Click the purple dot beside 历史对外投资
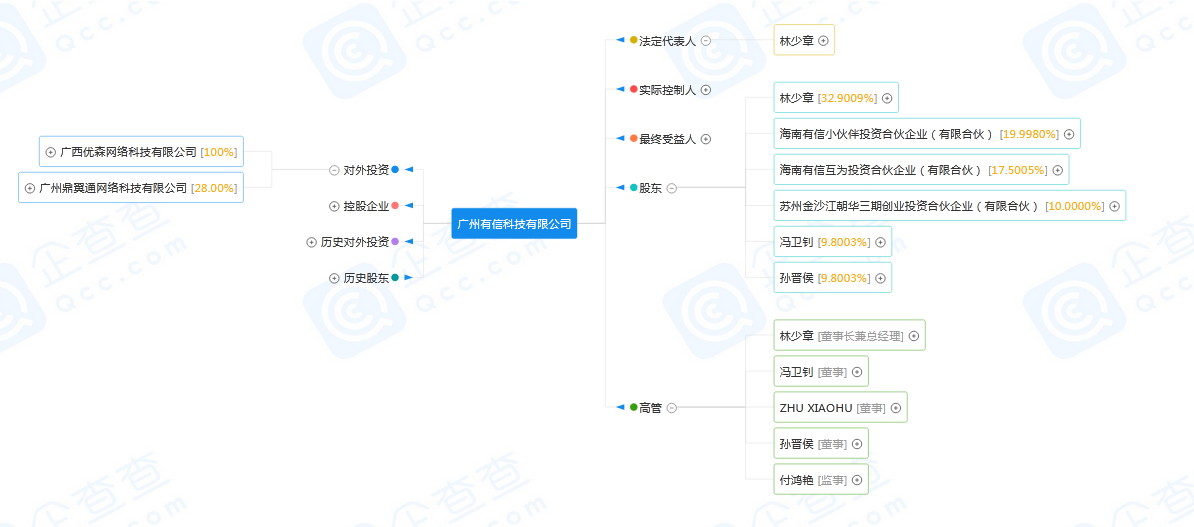The image size is (1194, 527). [x=395, y=241]
